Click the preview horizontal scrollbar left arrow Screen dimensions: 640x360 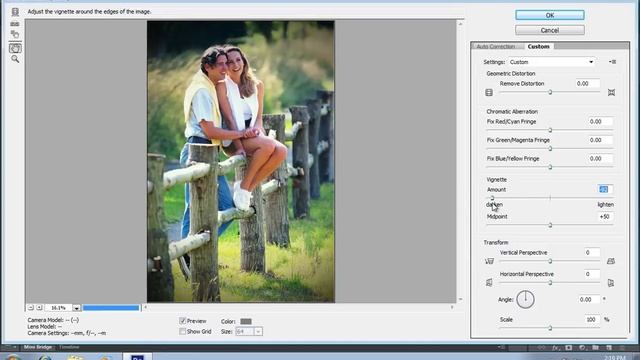tap(145, 307)
